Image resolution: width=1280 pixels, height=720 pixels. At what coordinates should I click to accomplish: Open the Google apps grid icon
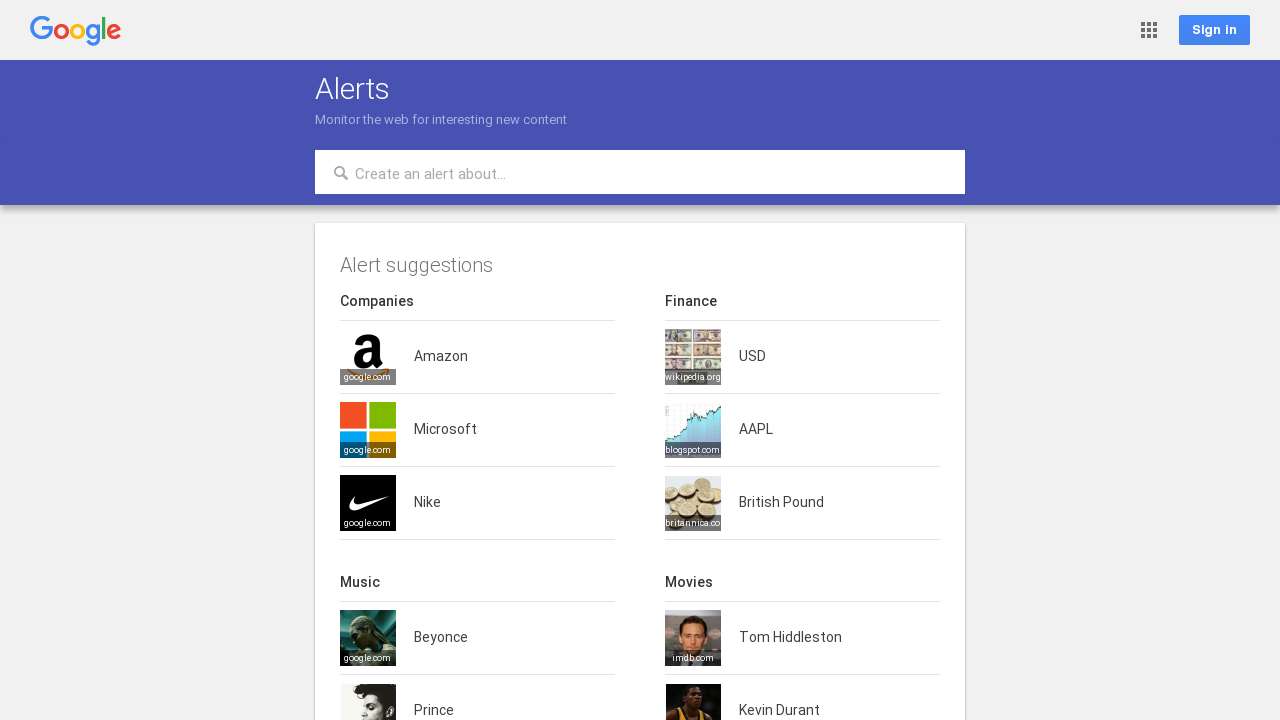point(1149,30)
